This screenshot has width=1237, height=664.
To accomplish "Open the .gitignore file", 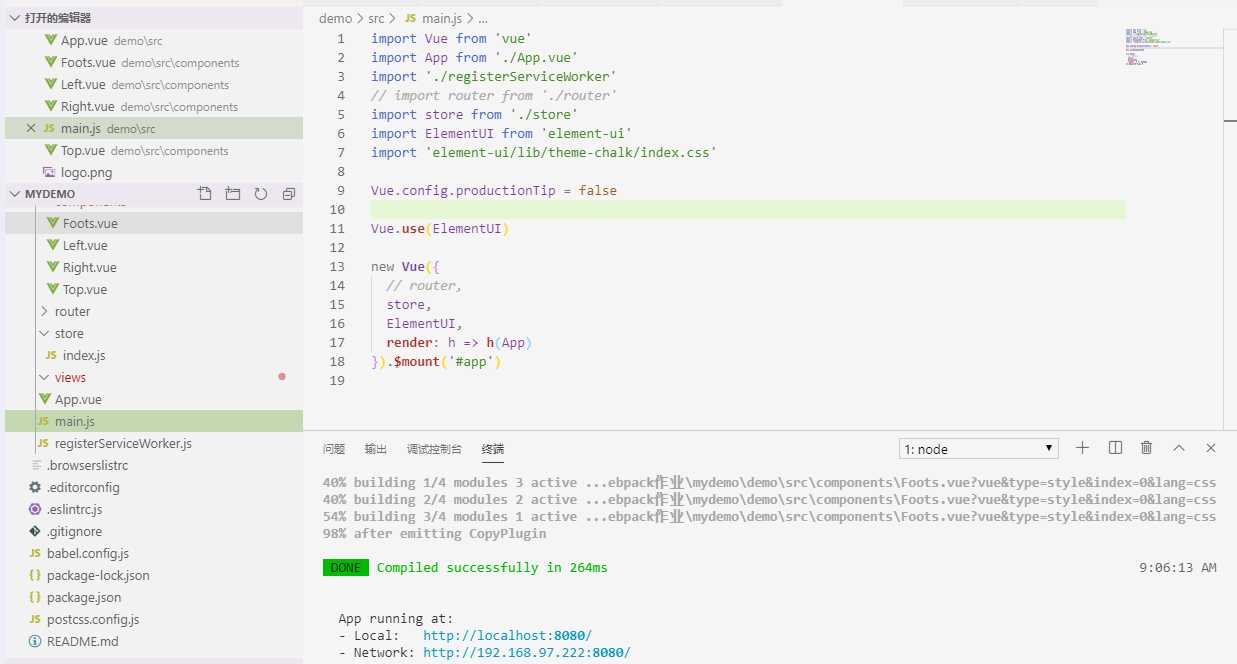I will click(153, 531).
